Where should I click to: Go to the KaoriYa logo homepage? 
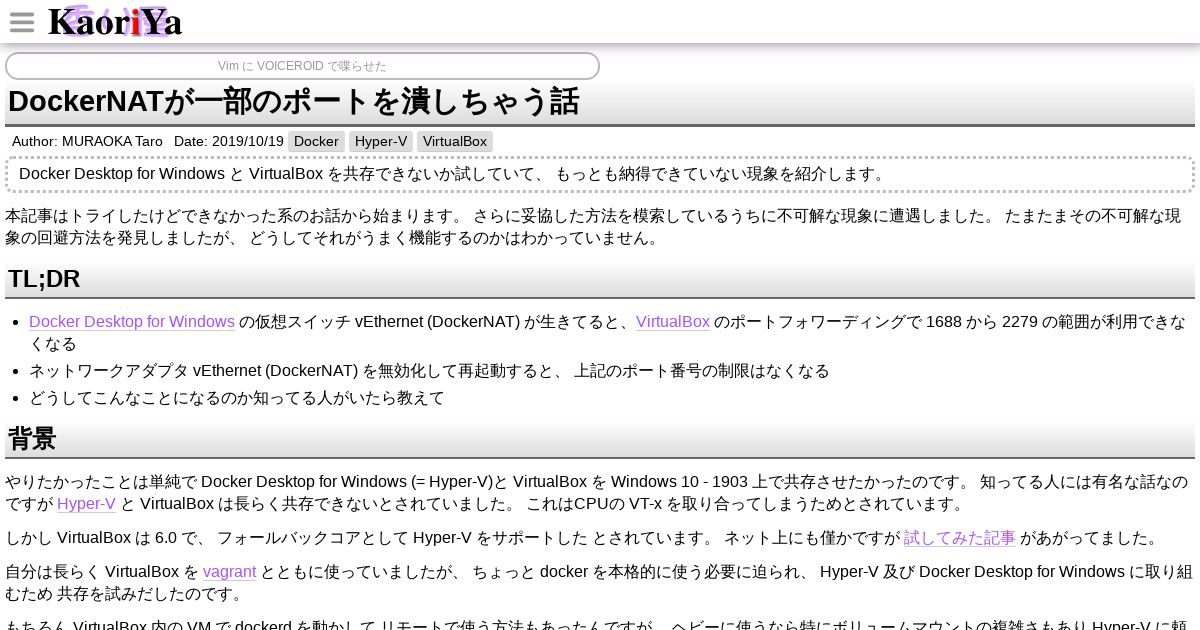tap(115, 21)
